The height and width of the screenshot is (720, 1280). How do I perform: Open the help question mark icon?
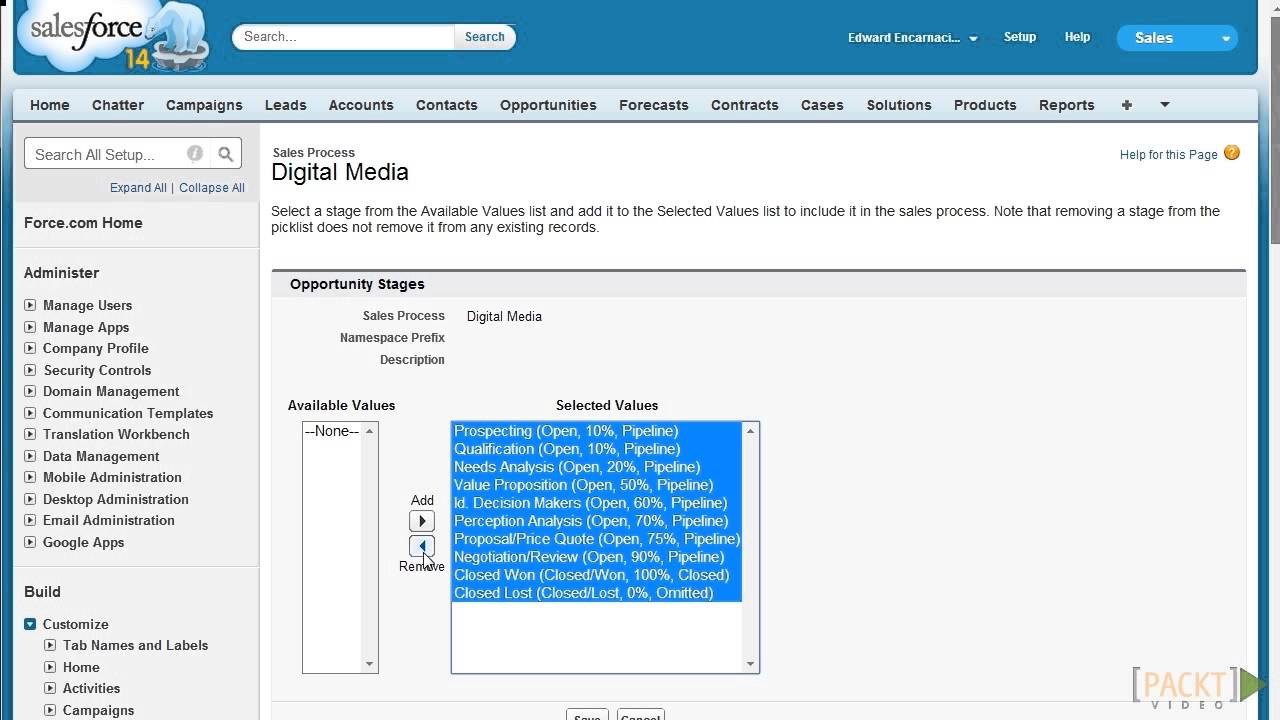point(1232,153)
